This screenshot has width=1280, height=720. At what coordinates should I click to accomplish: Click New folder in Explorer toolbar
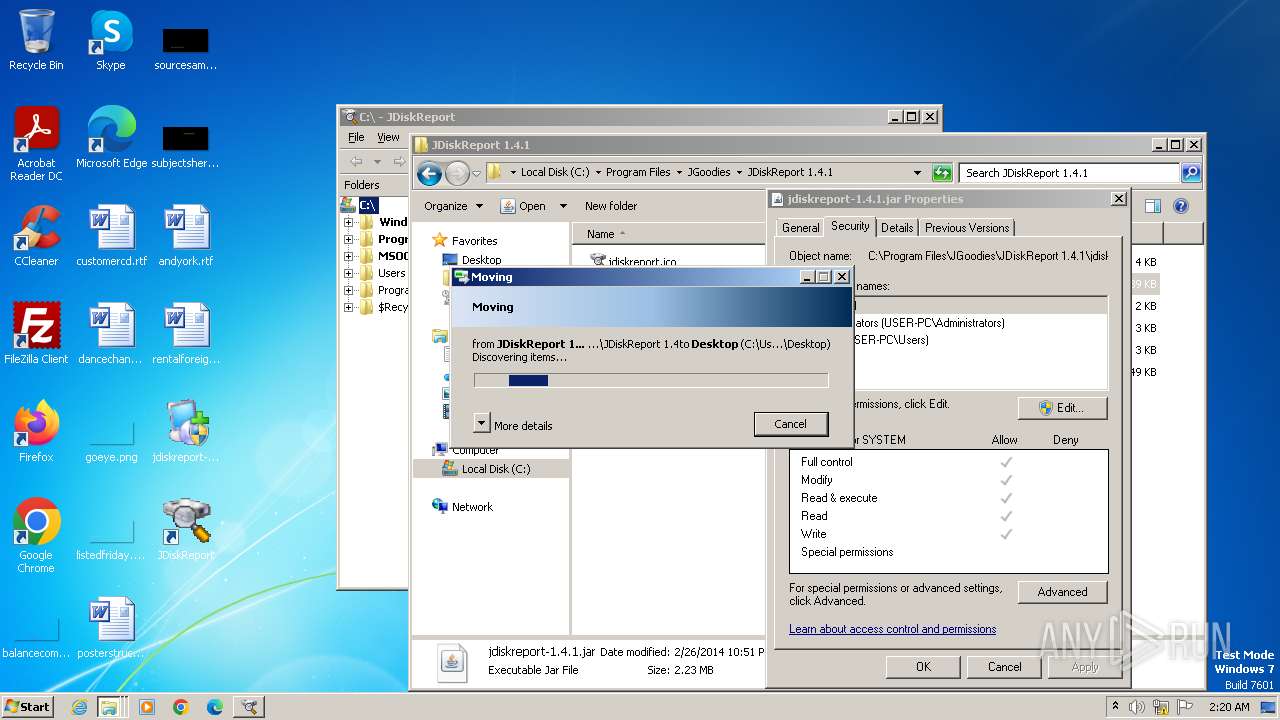[610, 206]
